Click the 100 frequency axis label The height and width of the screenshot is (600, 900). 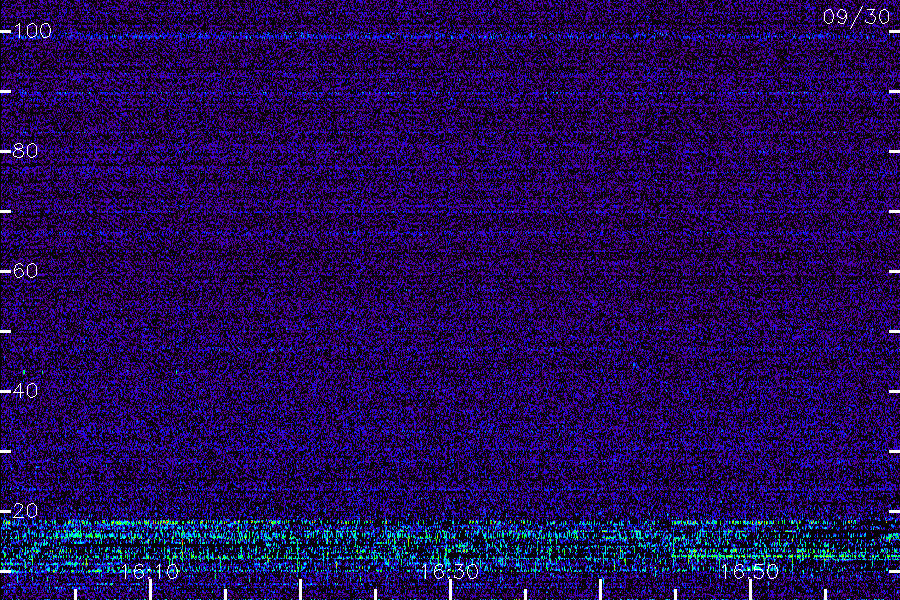pyautogui.click(x=33, y=31)
